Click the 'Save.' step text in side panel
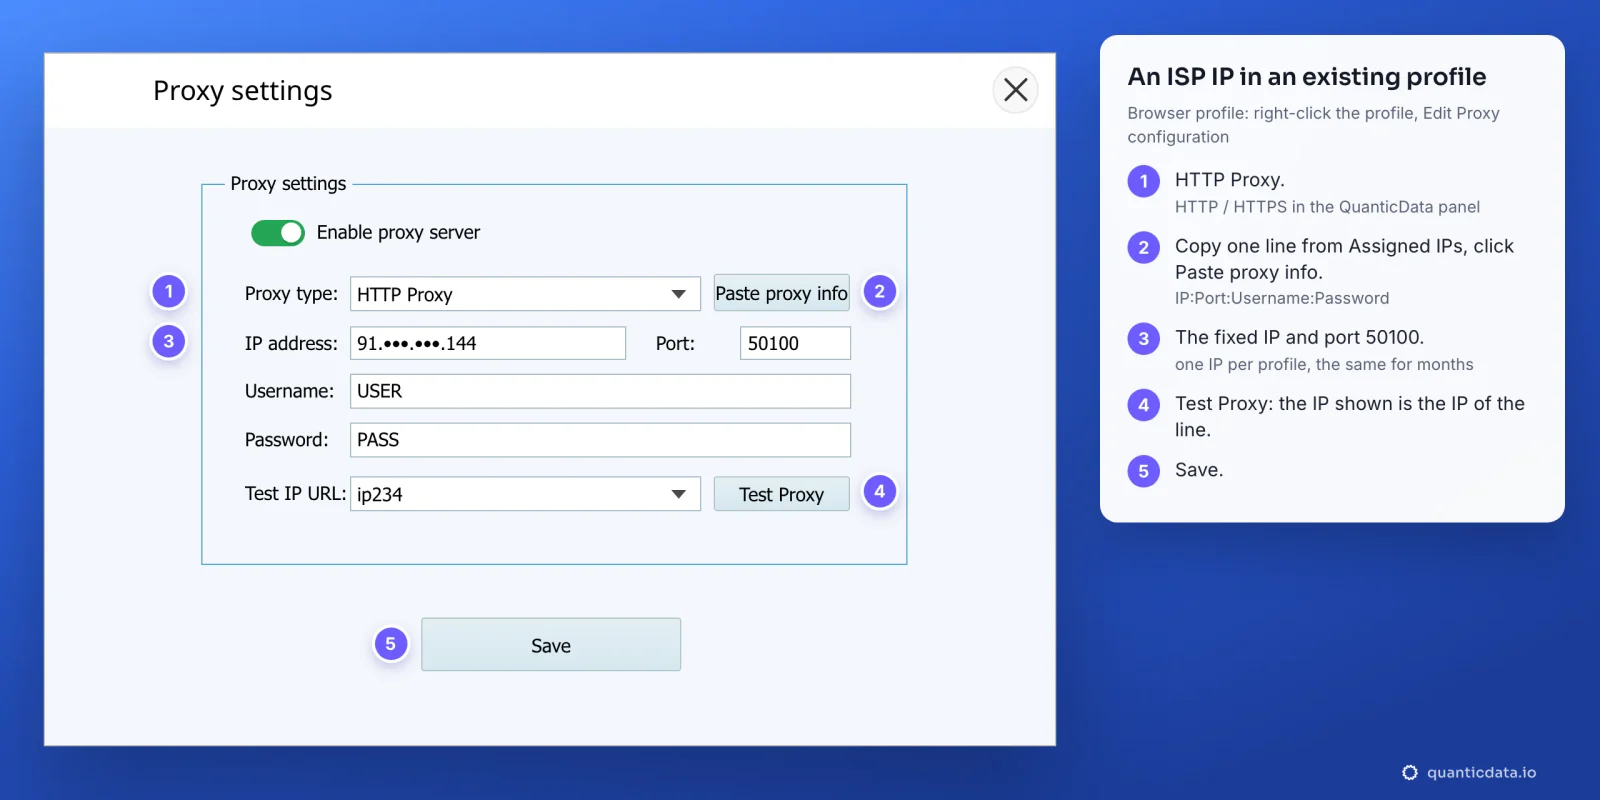Screen dimensions: 1600x800 point(1199,470)
